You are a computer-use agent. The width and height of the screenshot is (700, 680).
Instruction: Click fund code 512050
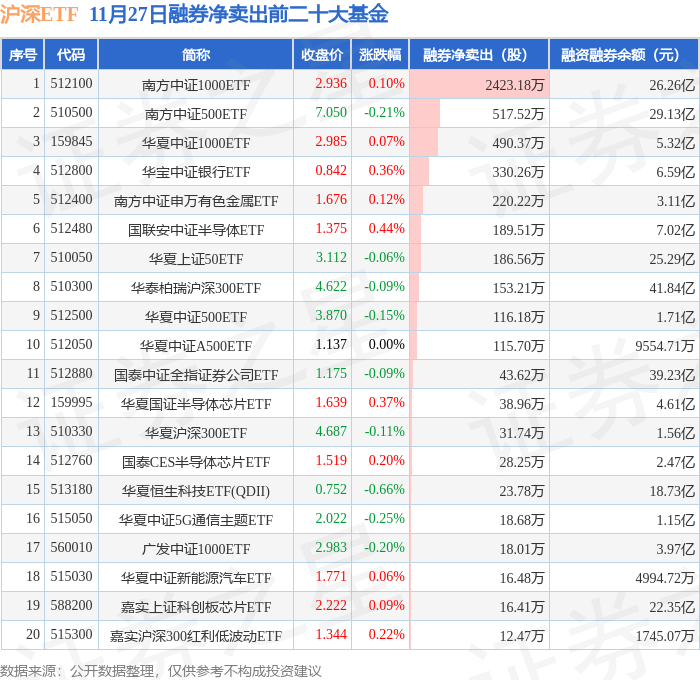click(71, 344)
